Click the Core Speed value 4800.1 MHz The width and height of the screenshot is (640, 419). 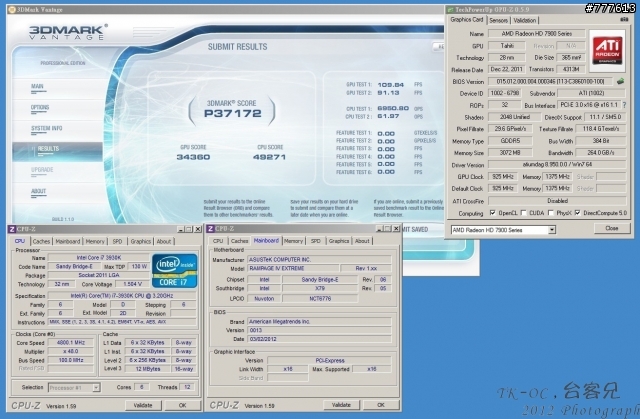(x=71, y=343)
